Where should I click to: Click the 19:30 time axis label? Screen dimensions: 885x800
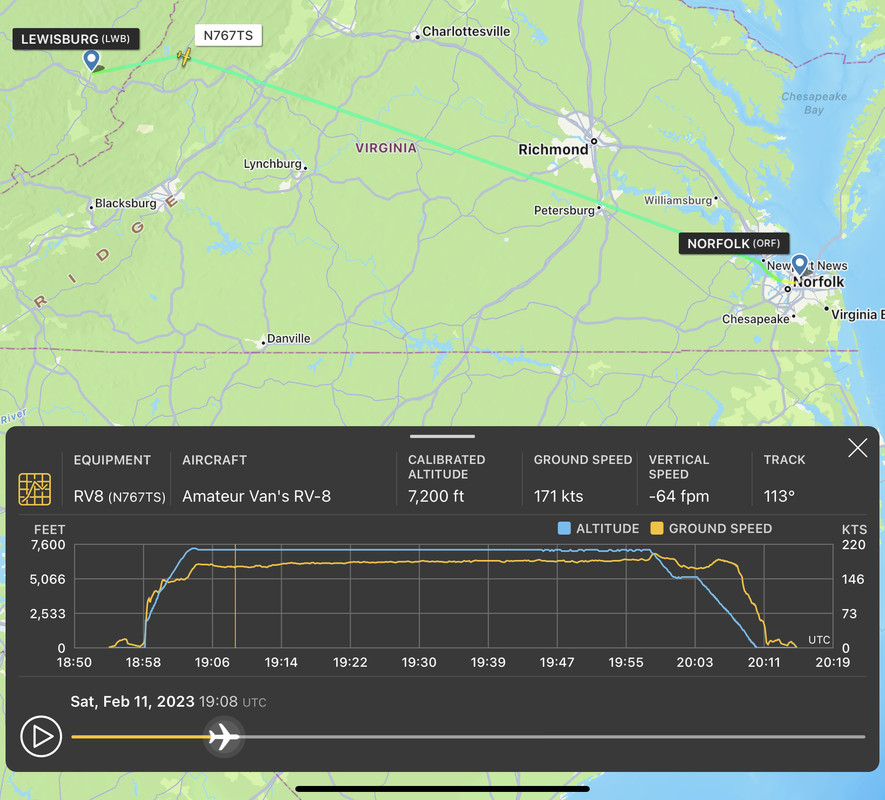pos(419,662)
